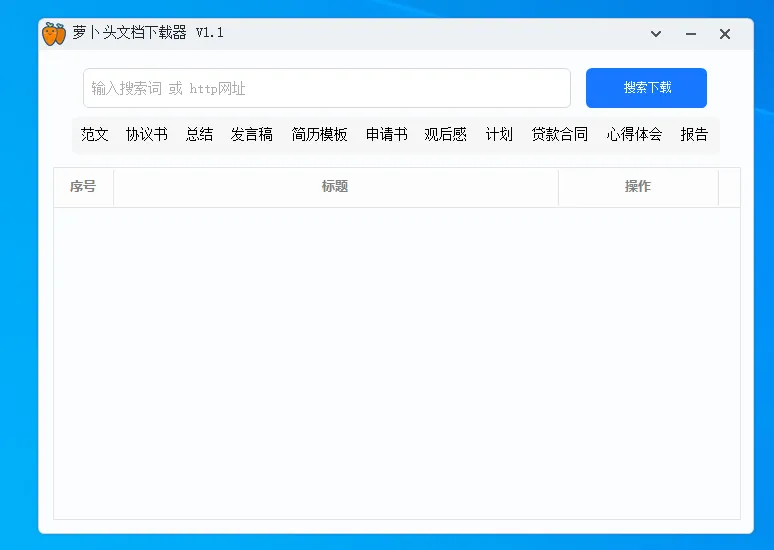Select the 简历模板 category tag
This screenshot has height=550, width=774.
319,134
